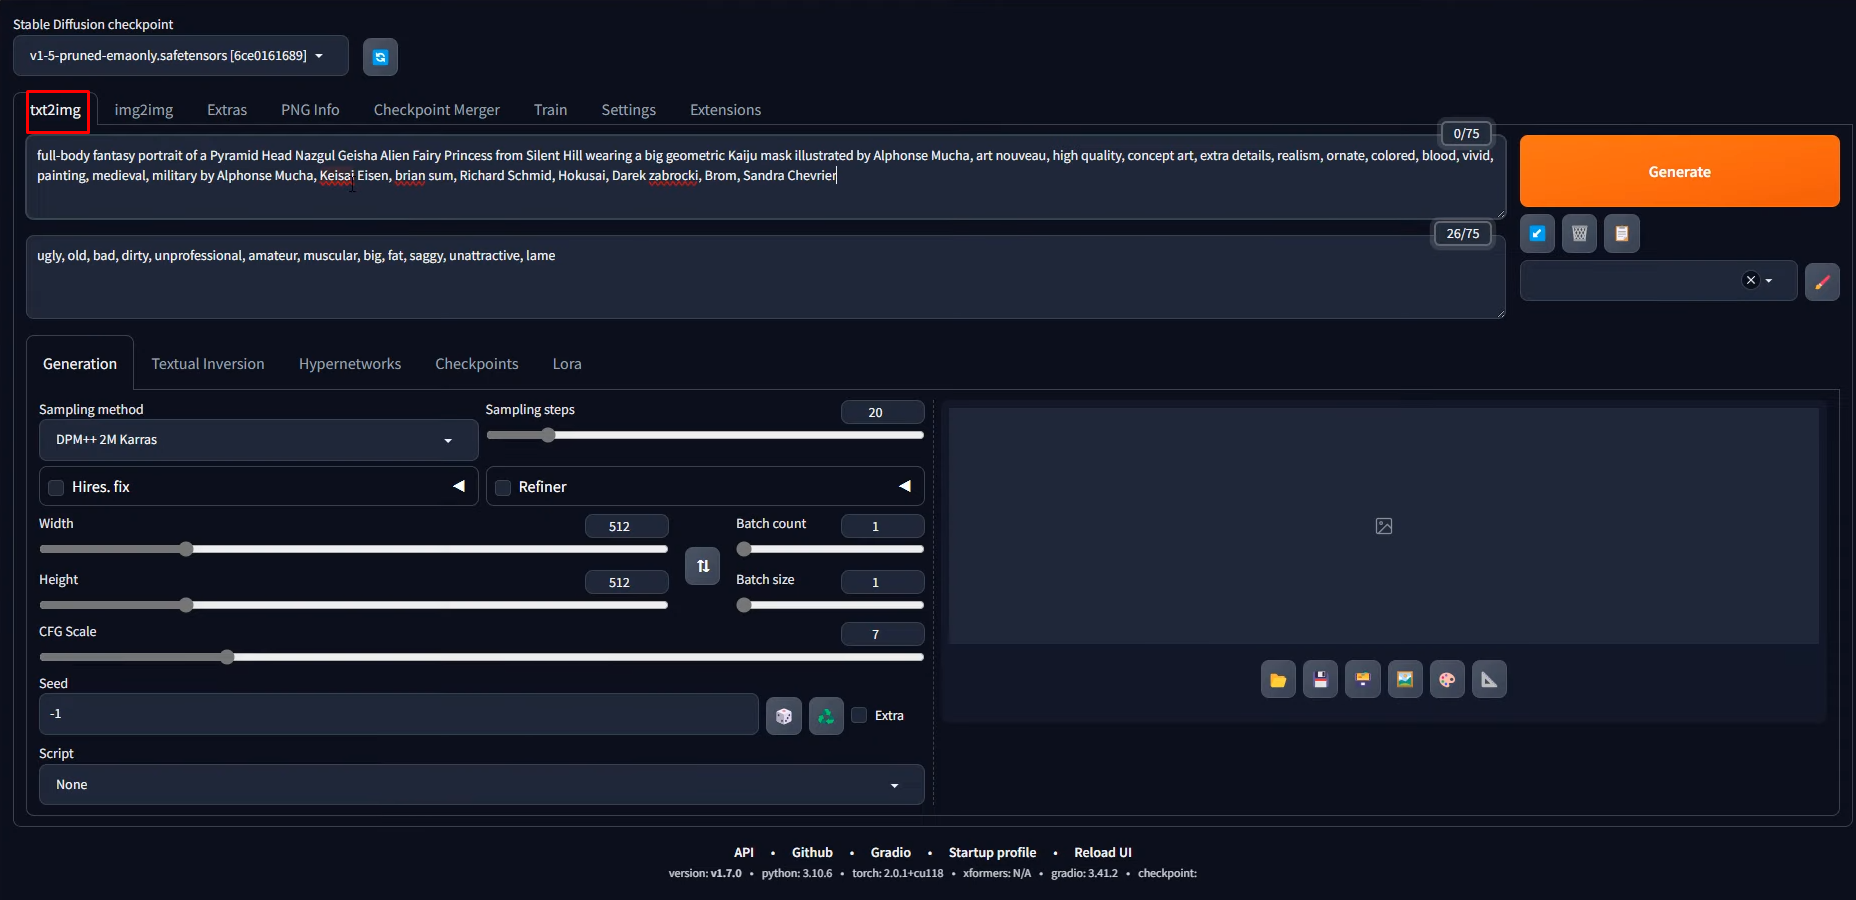Clear the selected styles with the X icon
The width and height of the screenshot is (1856, 900).
[1750, 281]
